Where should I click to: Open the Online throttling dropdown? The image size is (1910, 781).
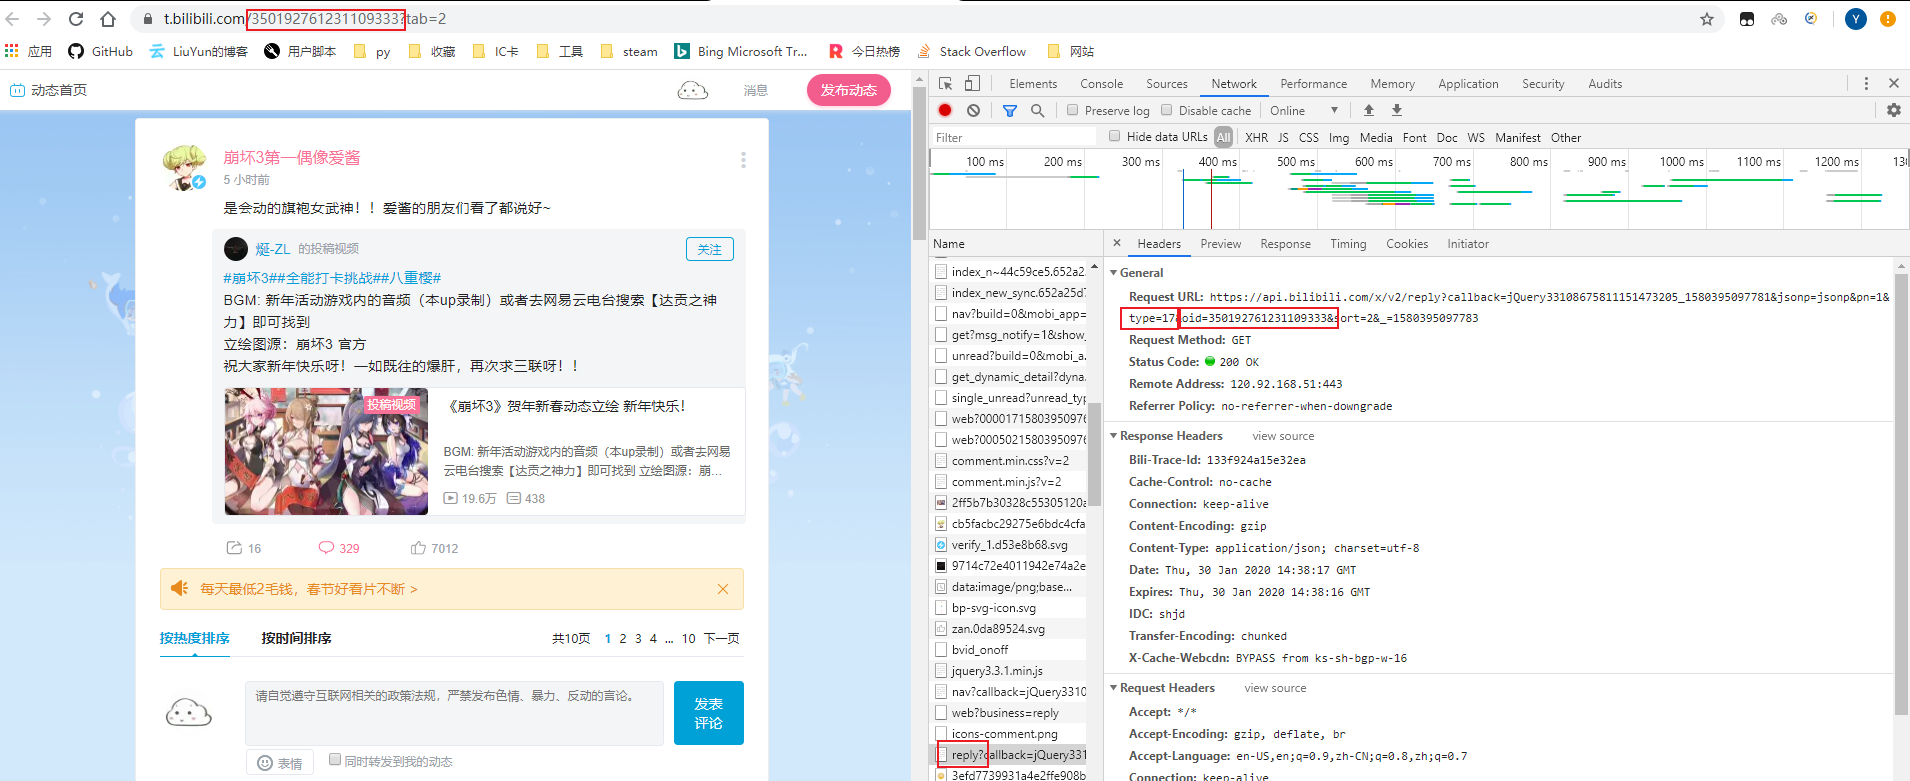coord(1304,110)
